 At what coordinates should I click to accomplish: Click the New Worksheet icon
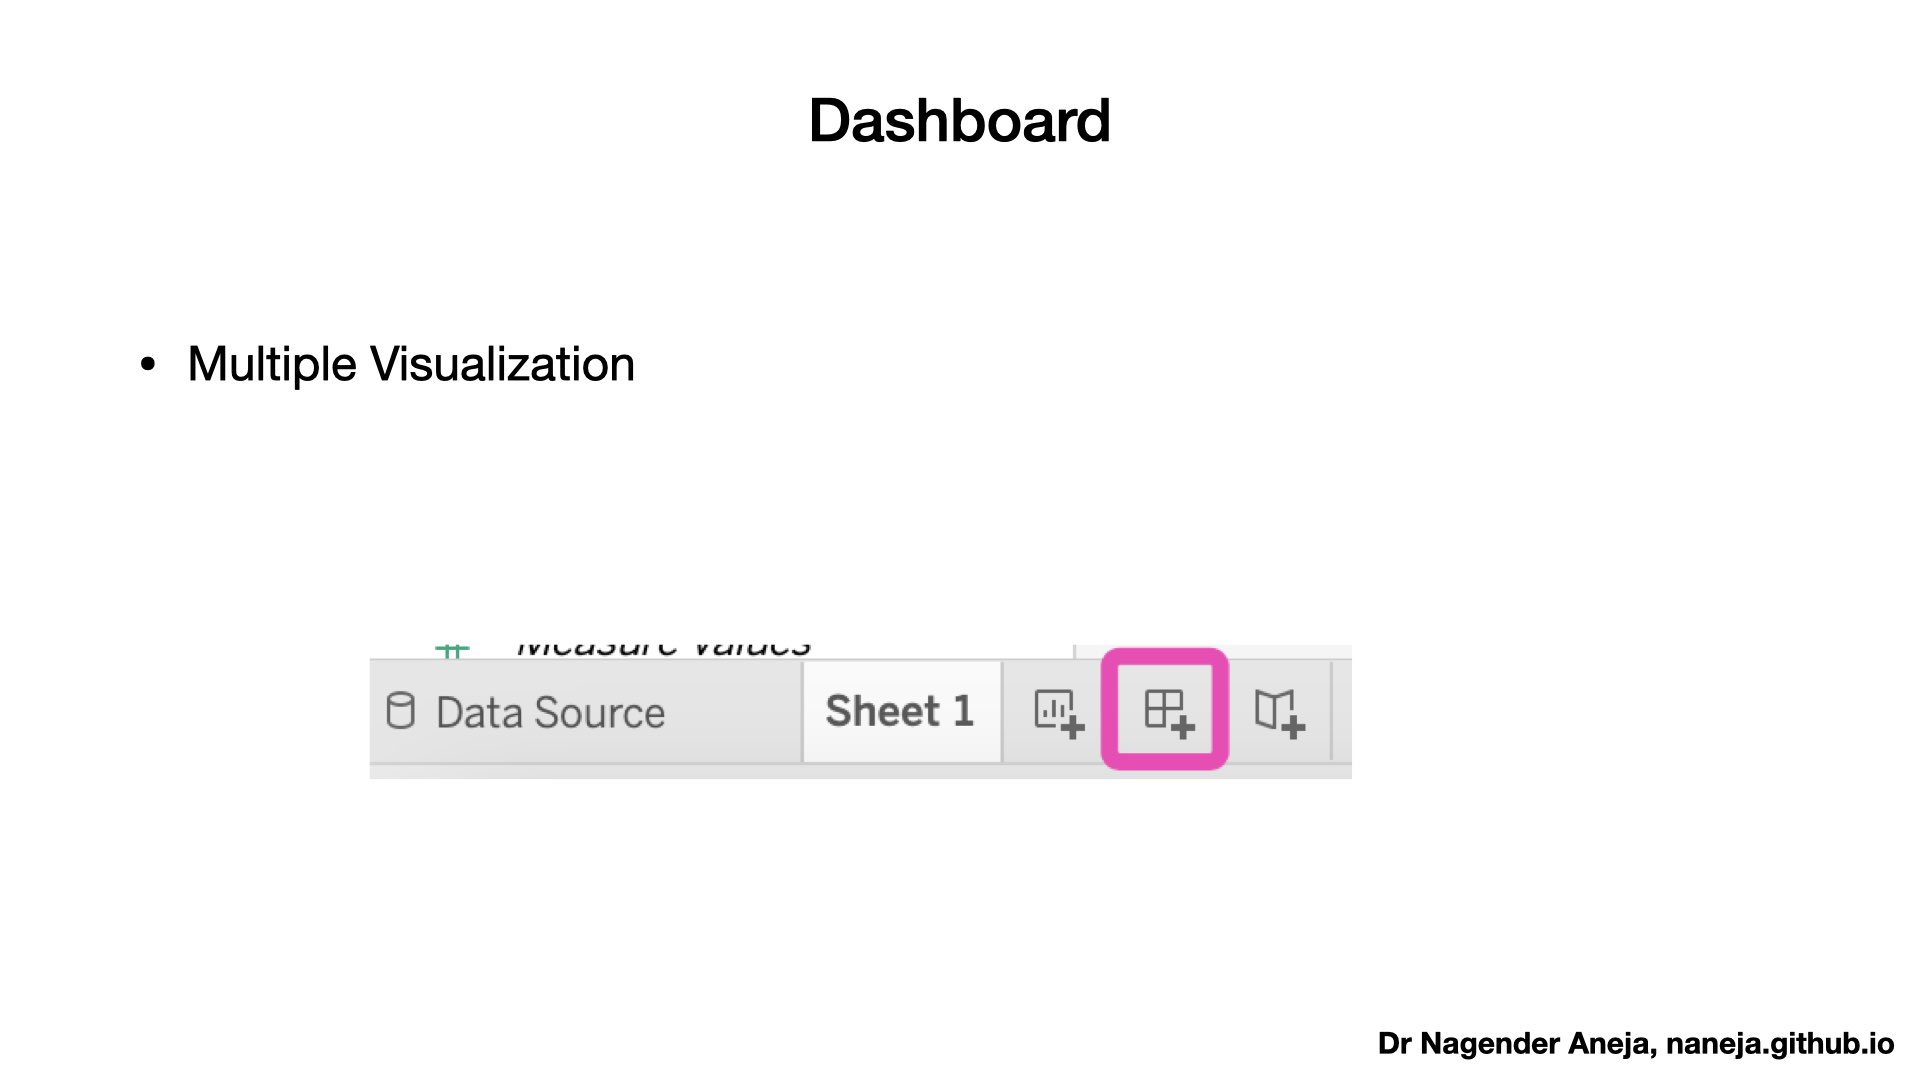[1056, 711]
